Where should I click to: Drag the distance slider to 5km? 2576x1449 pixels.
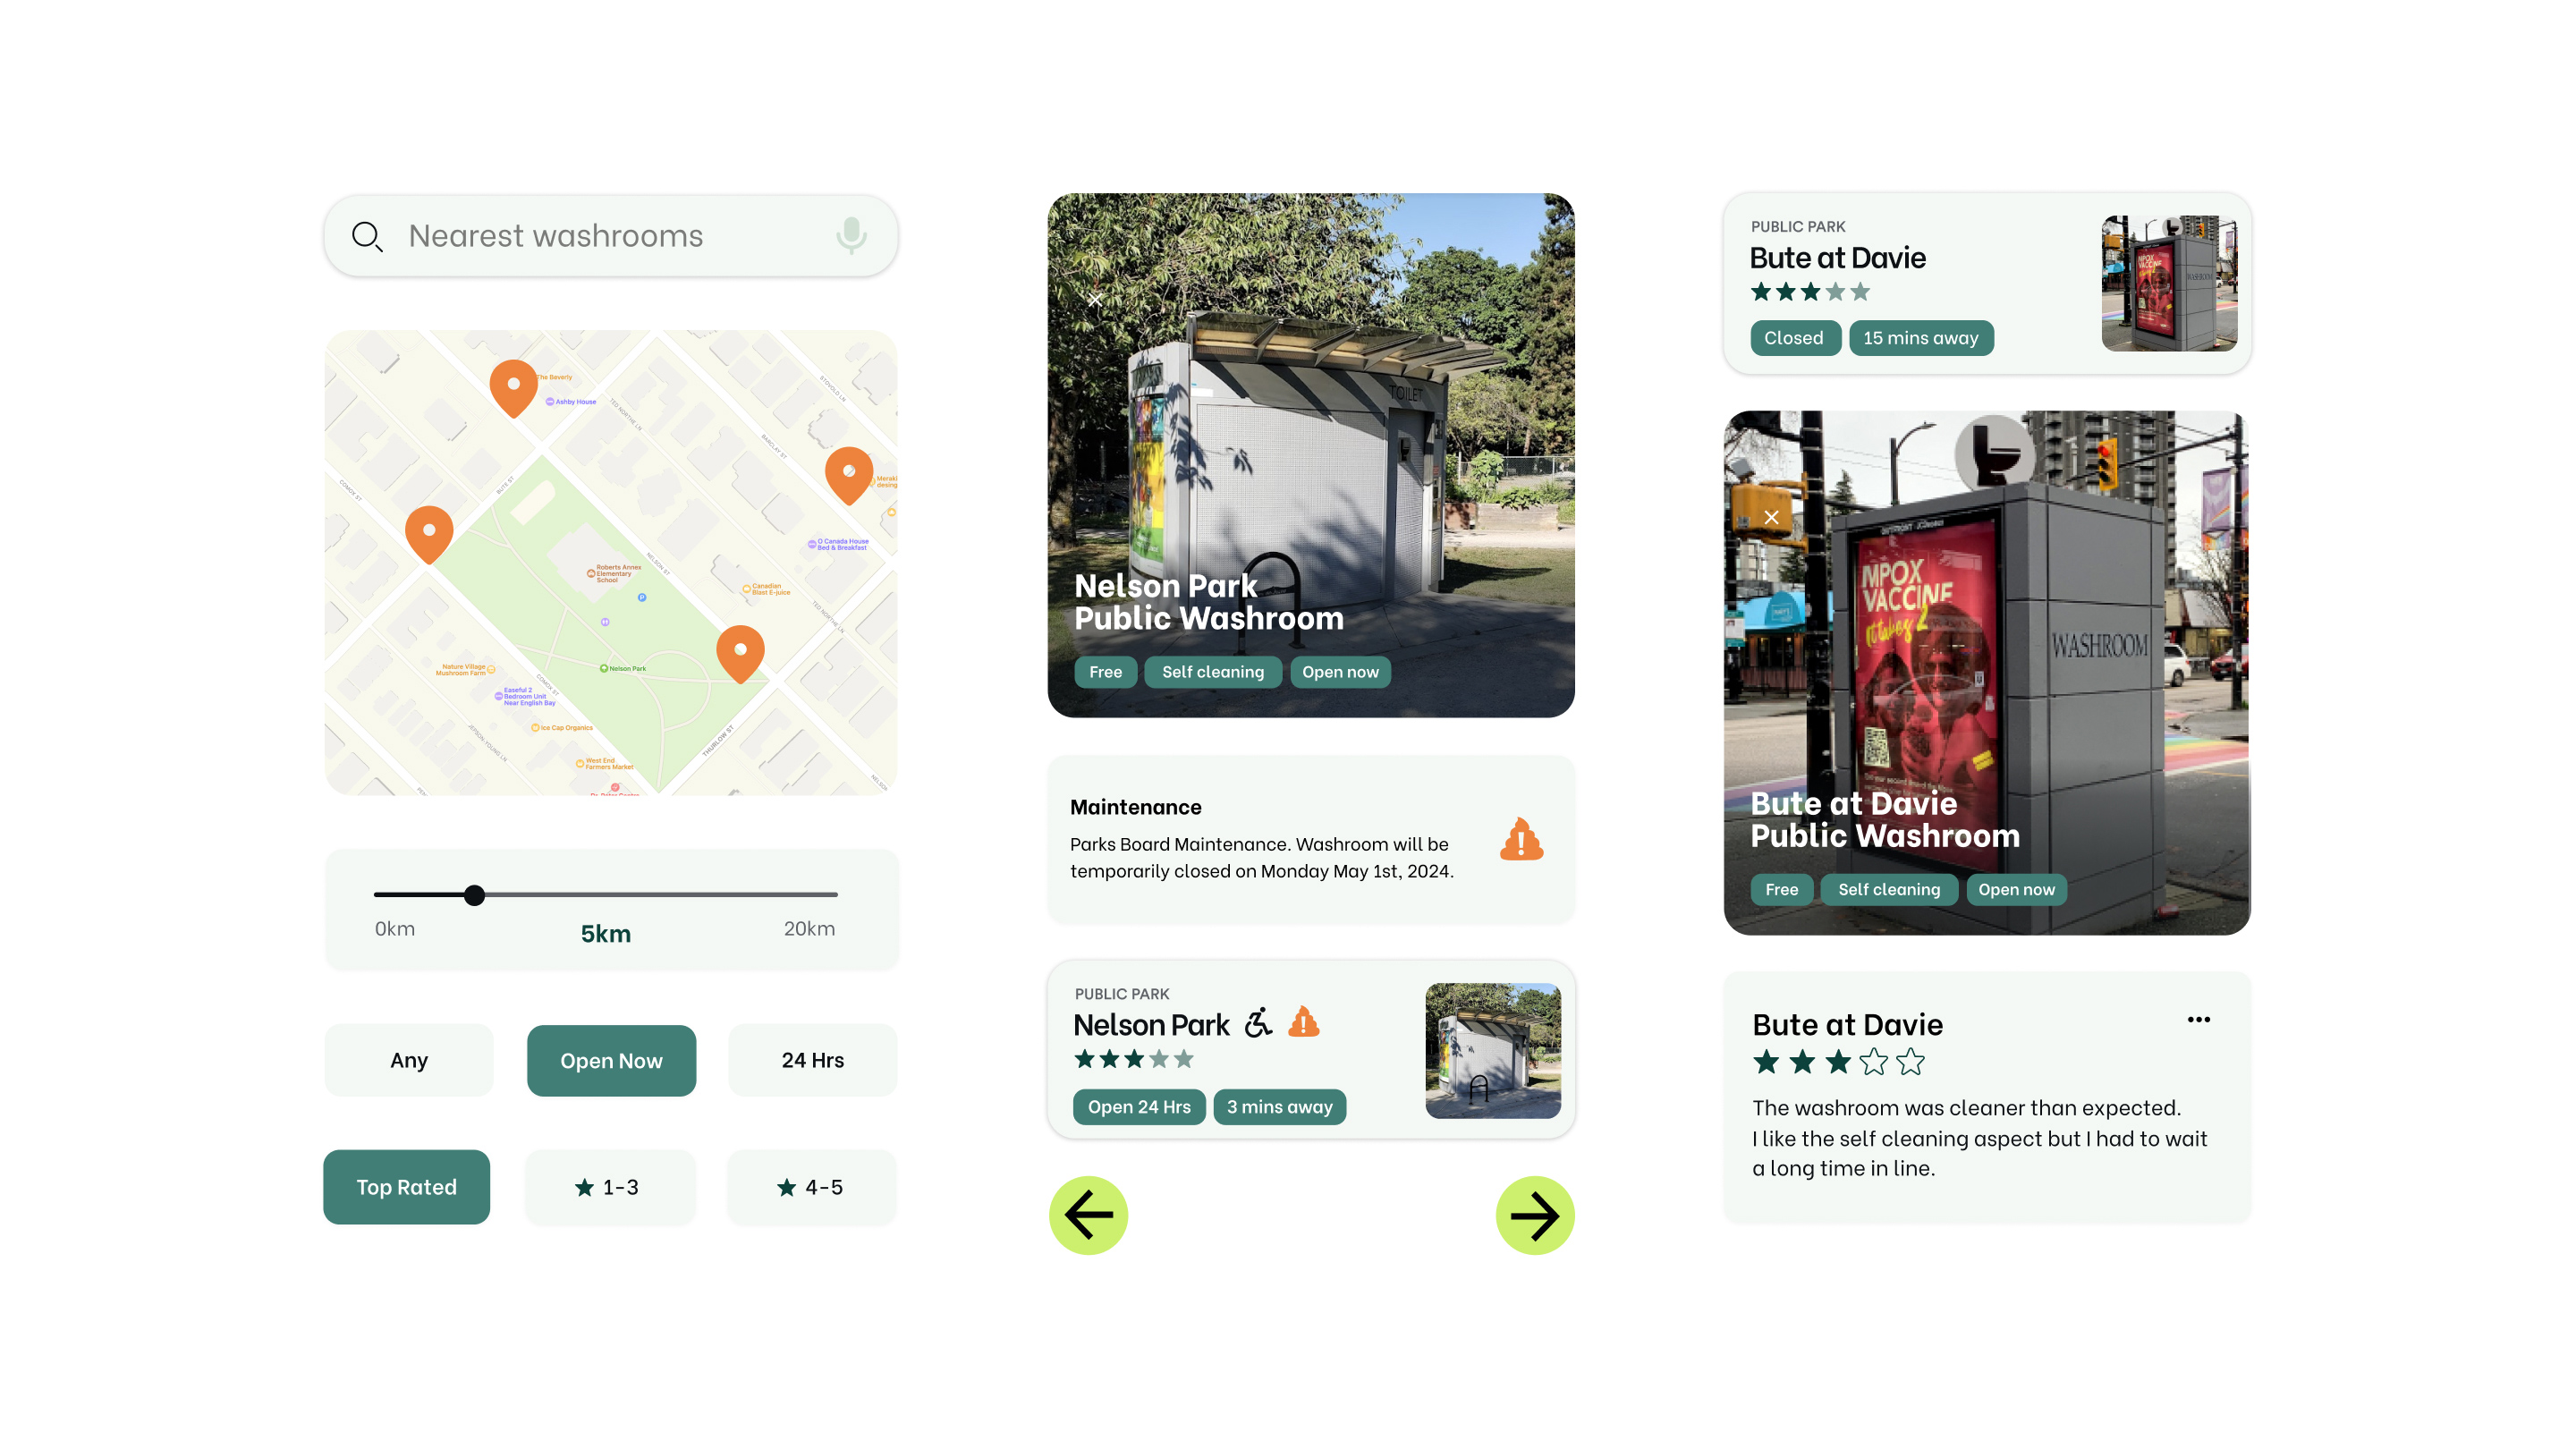(476, 895)
